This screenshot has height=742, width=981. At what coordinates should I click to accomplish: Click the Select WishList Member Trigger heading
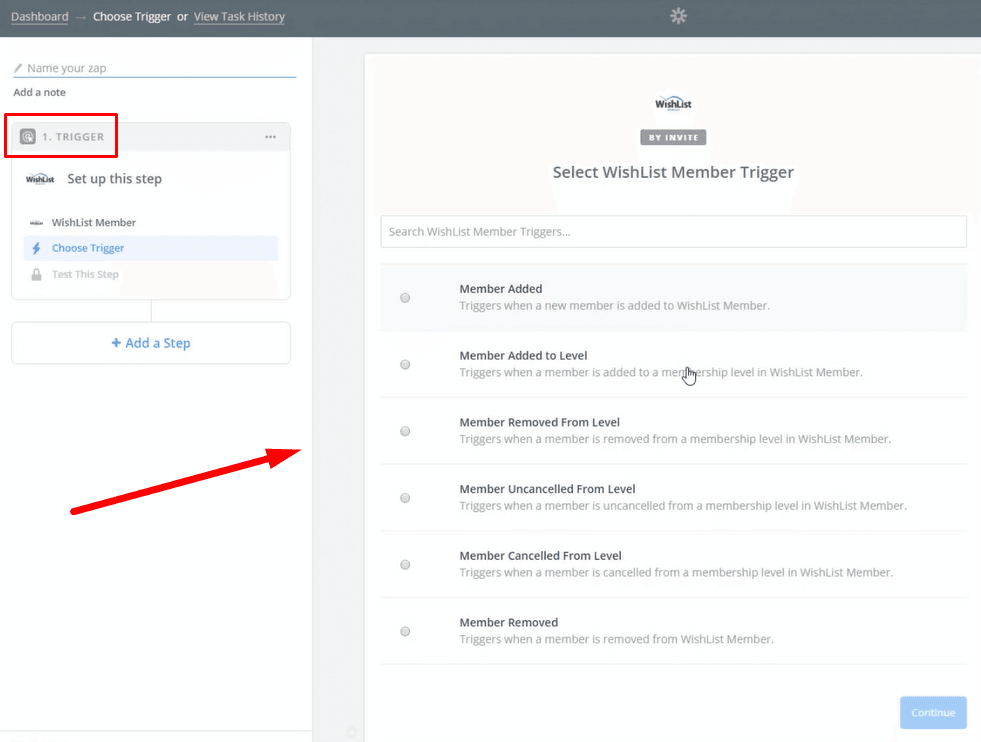[x=673, y=172]
